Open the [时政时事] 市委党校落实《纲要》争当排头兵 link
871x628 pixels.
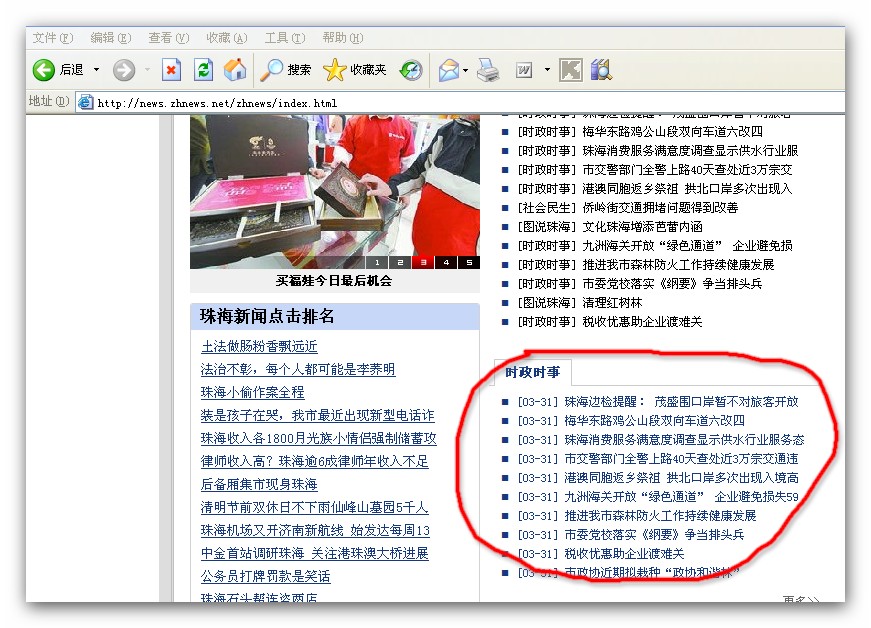coord(640,284)
